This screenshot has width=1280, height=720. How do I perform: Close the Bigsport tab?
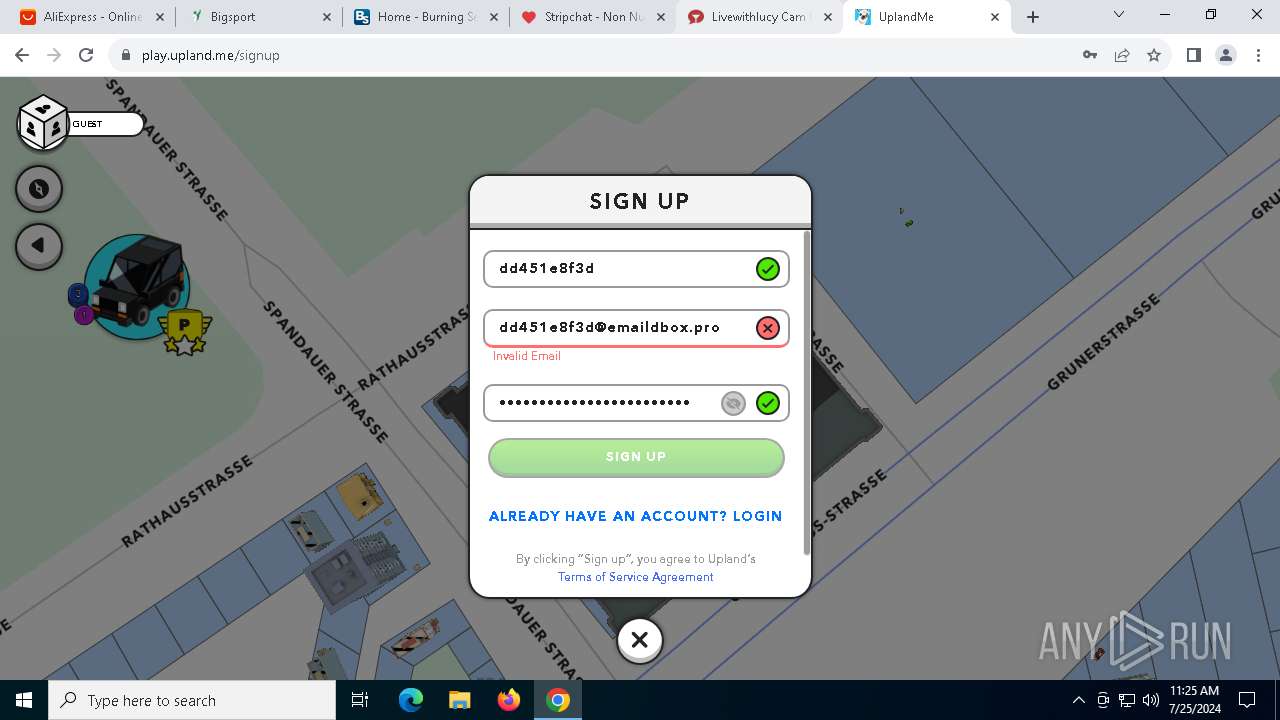click(326, 17)
